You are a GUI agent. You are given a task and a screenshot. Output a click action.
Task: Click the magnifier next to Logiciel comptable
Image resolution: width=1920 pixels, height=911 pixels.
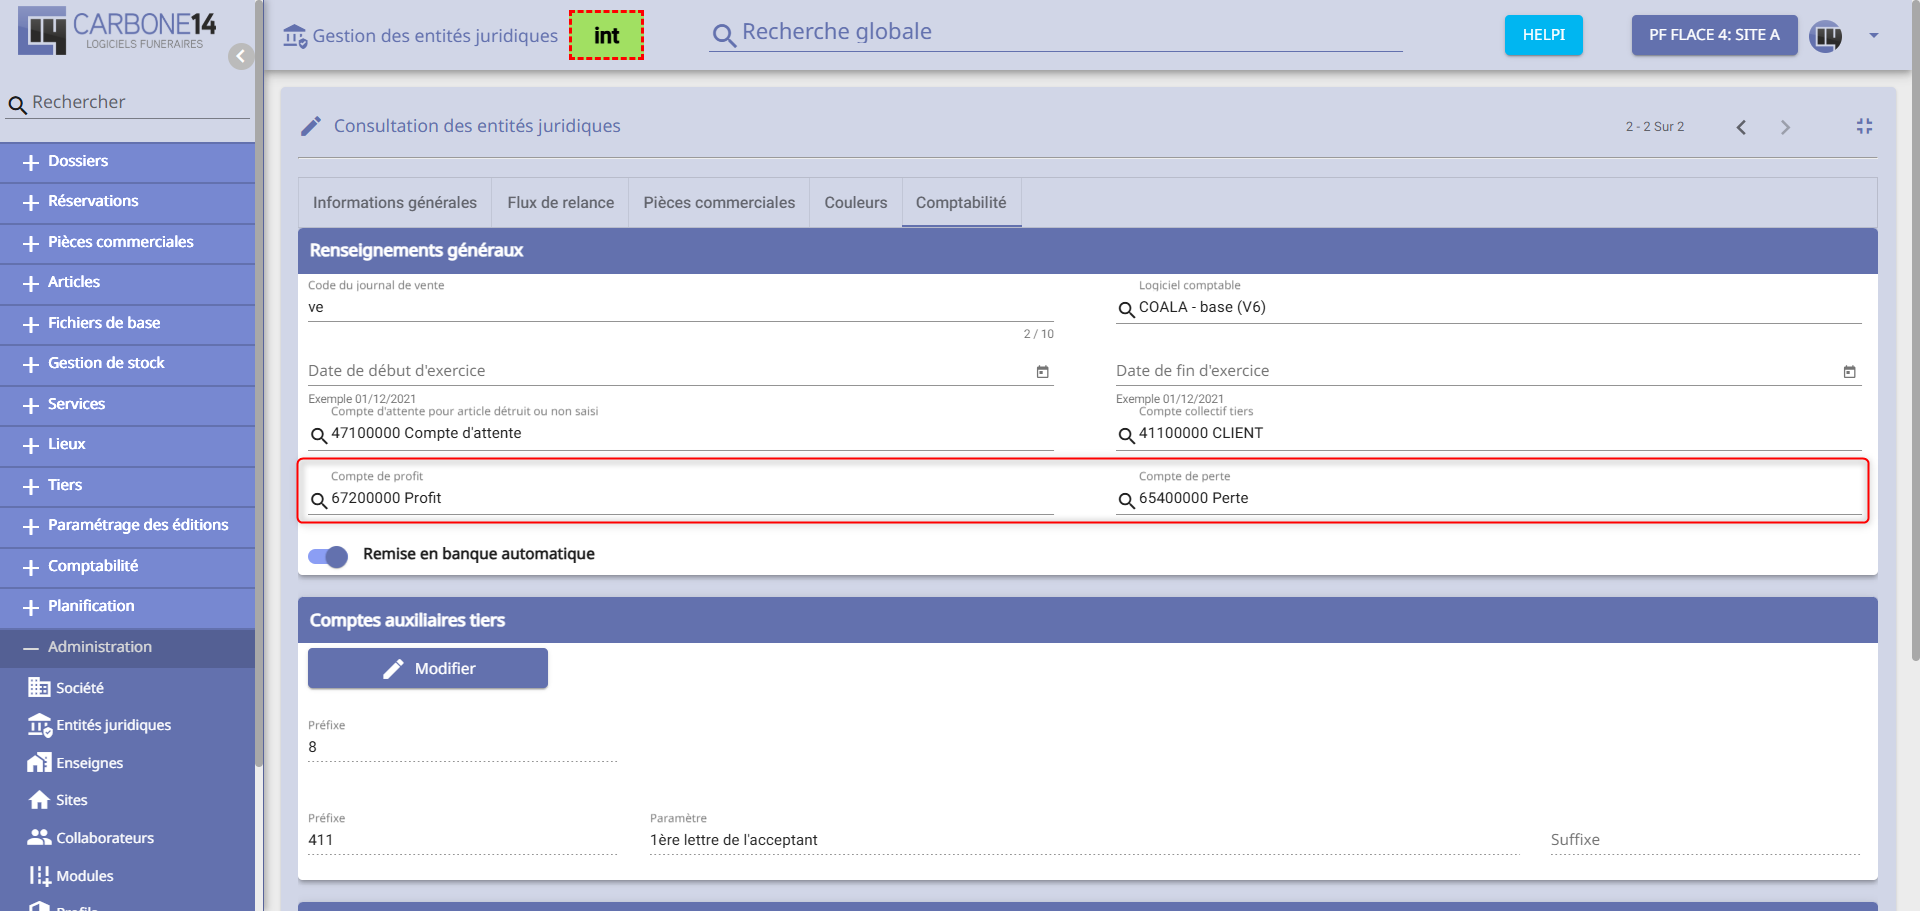1126,309
